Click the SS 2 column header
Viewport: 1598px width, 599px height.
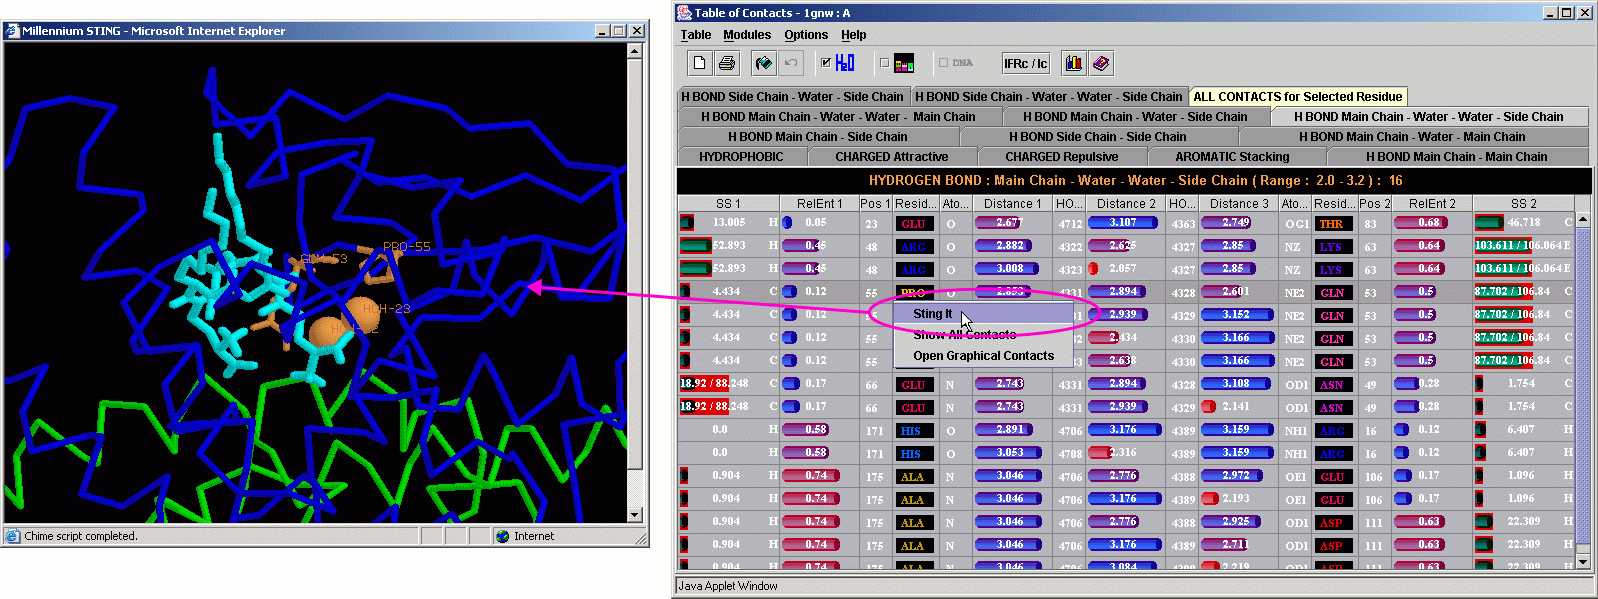tap(1524, 203)
